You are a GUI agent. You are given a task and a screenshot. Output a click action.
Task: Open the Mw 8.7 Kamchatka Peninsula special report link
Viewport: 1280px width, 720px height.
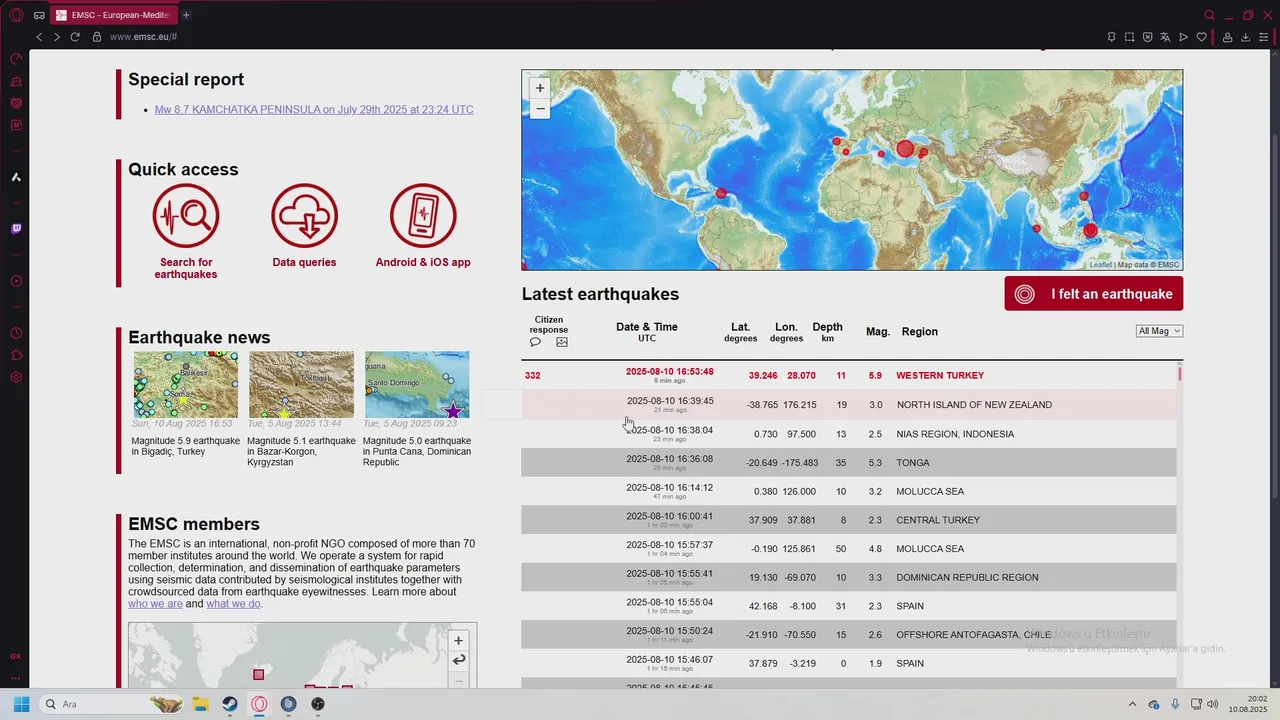(x=314, y=110)
